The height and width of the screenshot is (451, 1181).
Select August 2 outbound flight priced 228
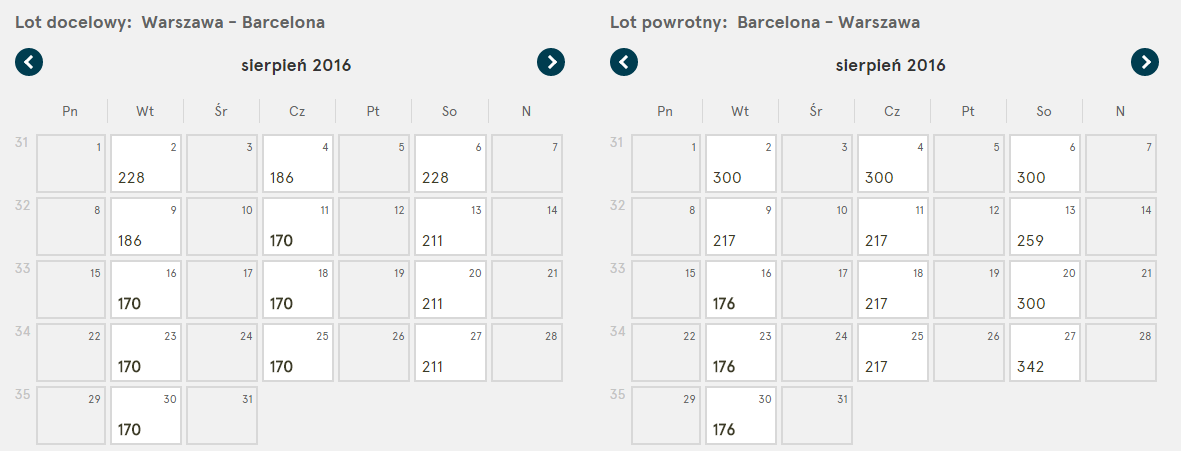(146, 163)
